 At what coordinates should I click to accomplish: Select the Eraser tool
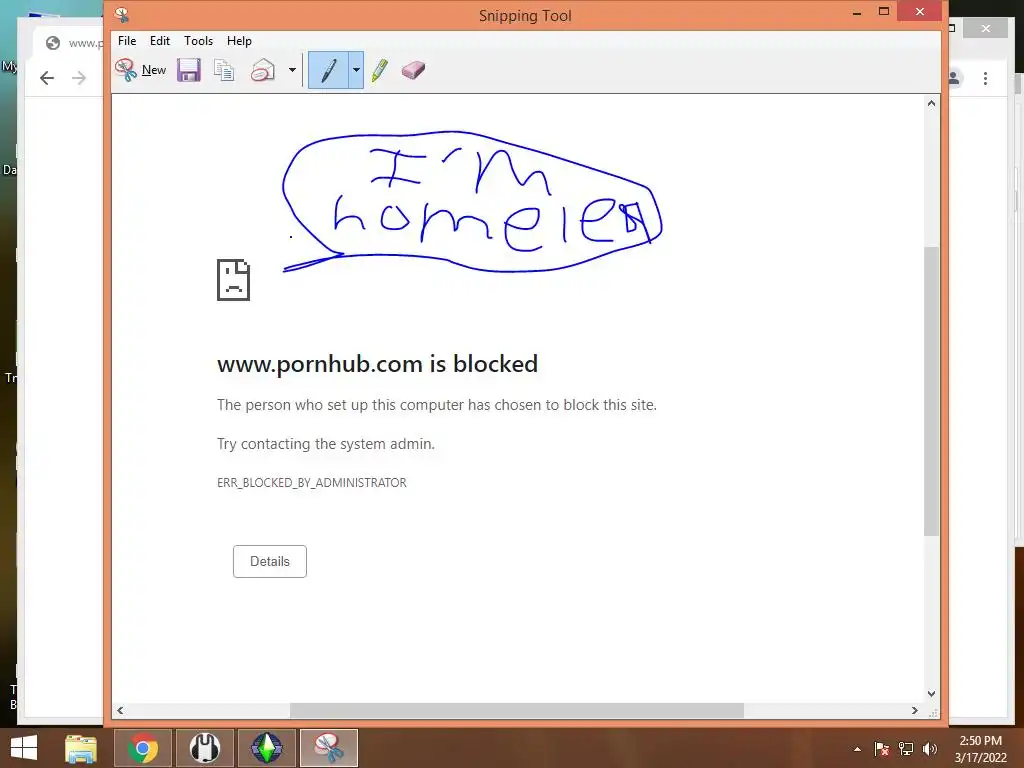(x=413, y=70)
